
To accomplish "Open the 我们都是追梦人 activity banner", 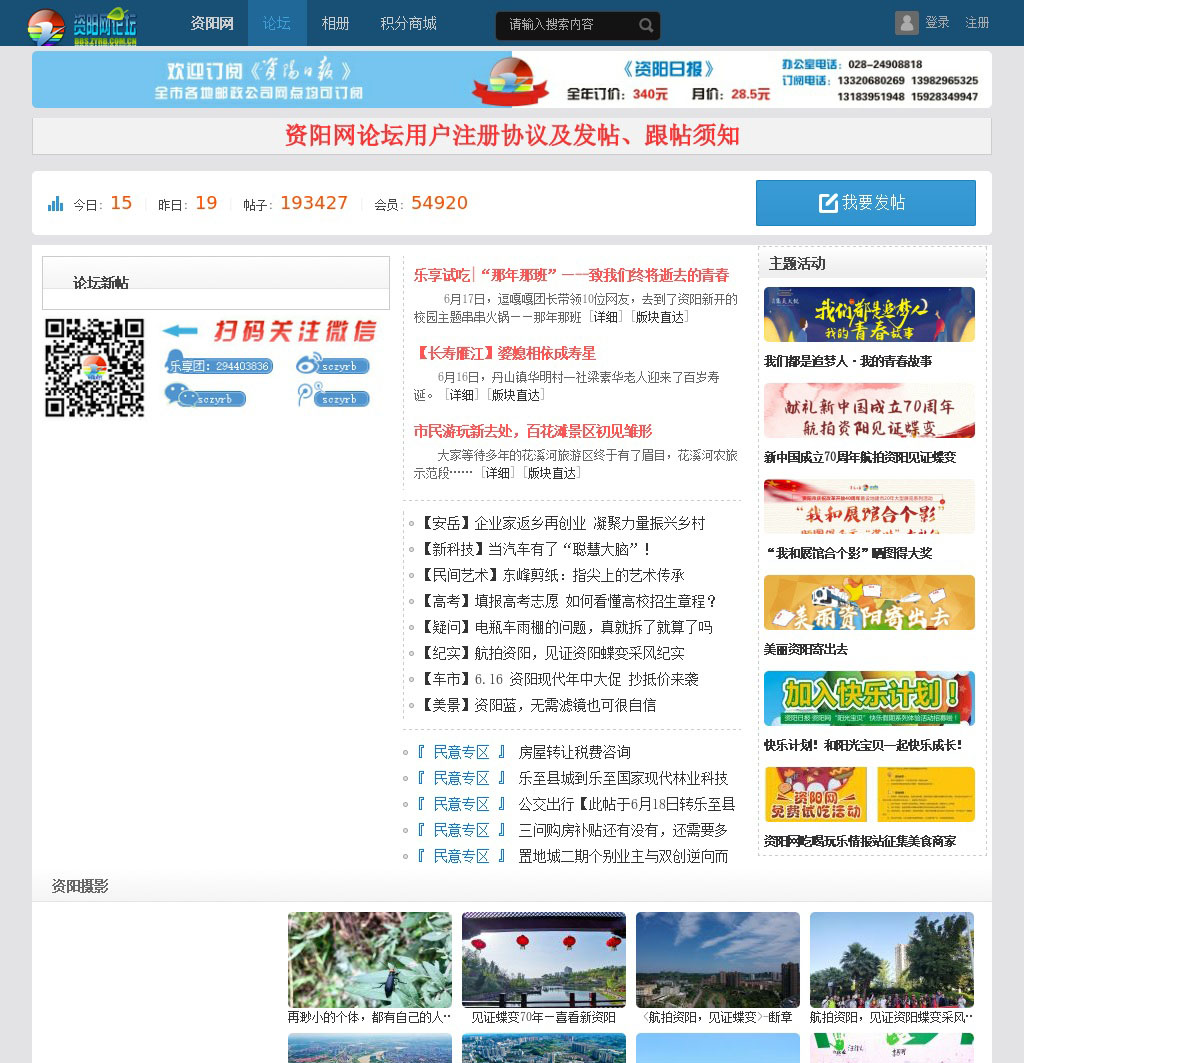I will 869,314.
